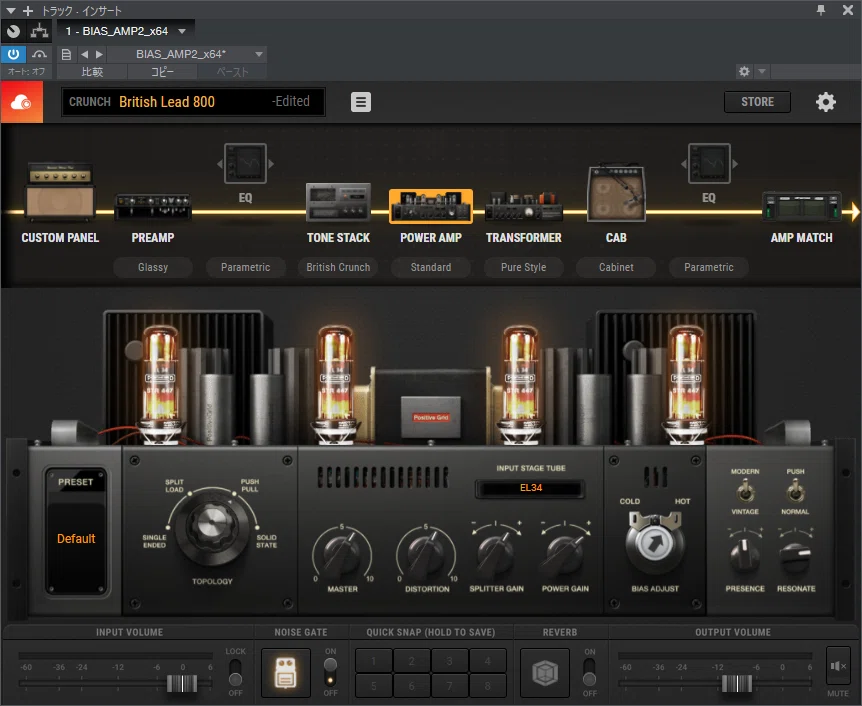862x706 pixels.
Task: Open the power amp Preset Default selector
Action: (76, 538)
